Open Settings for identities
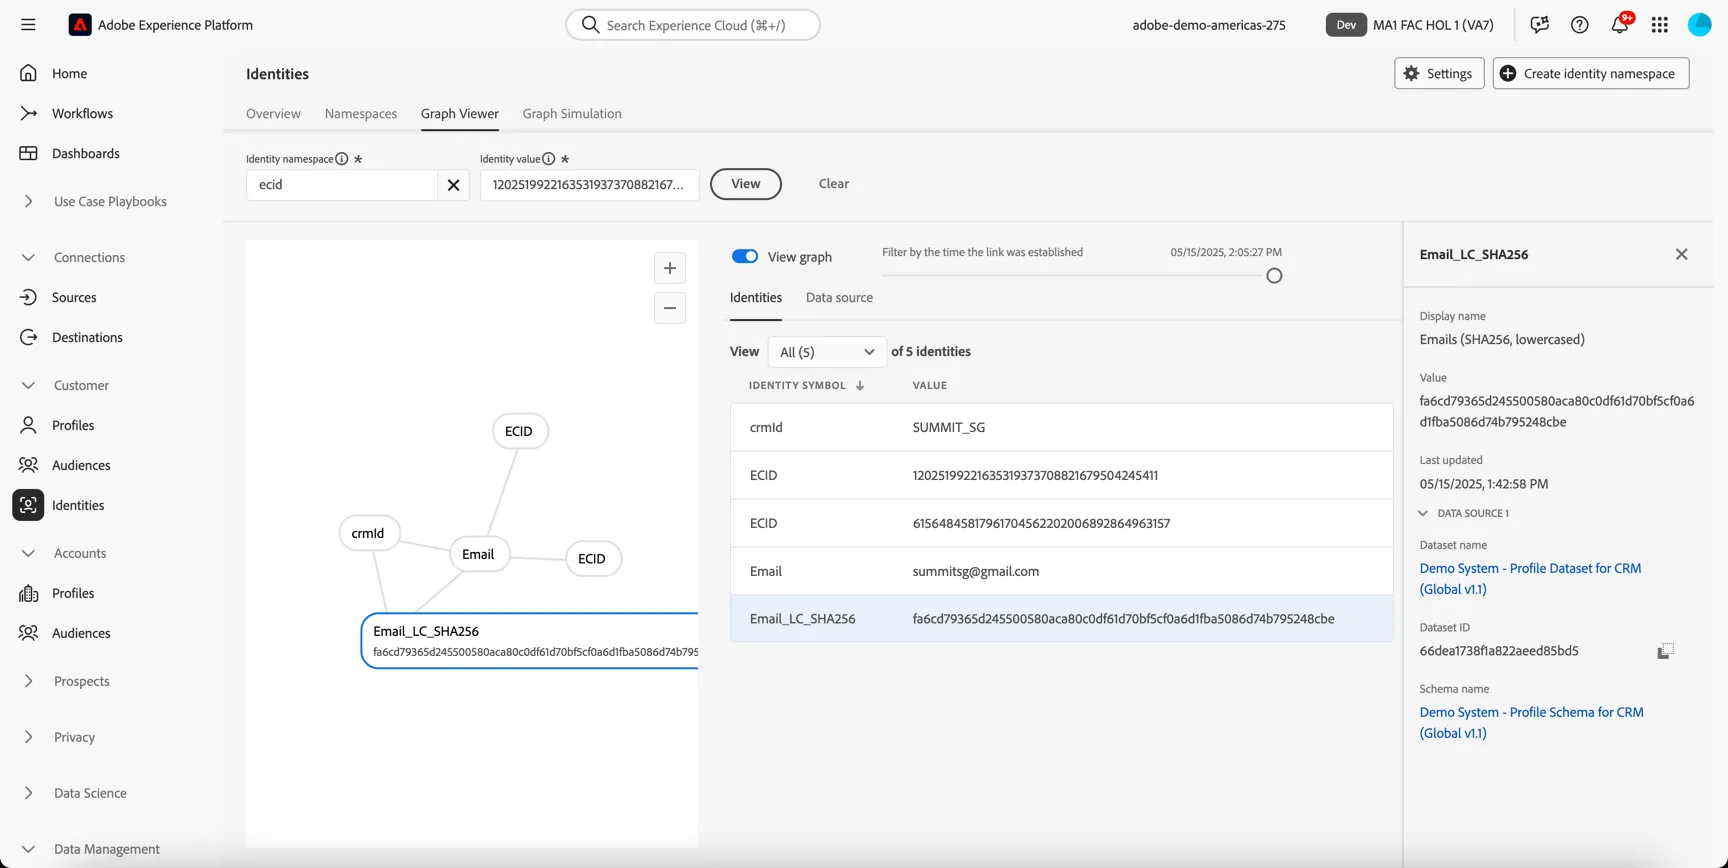The height and width of the screenshot is (868, 1728). 1439,73
